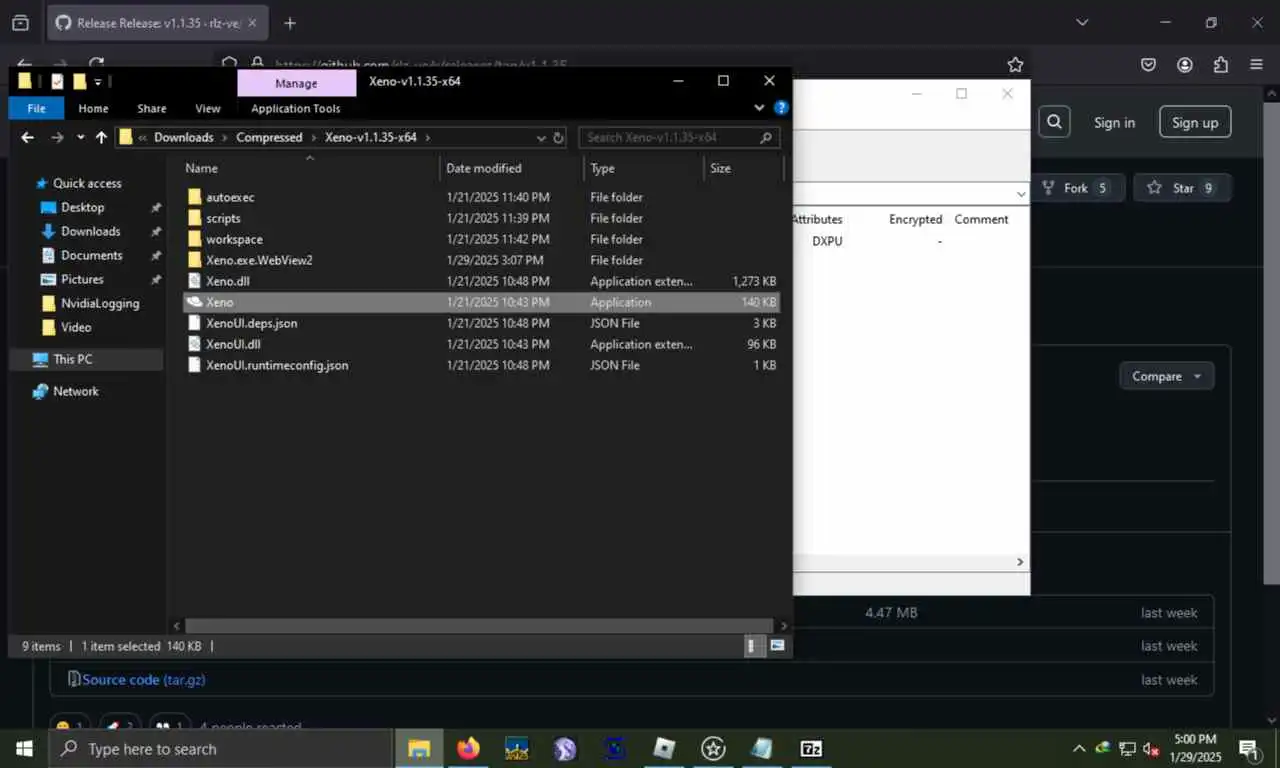Click the New folder quick access toolbar icon
Viewport: 1280px width, 768px height.
pos(79,82)
